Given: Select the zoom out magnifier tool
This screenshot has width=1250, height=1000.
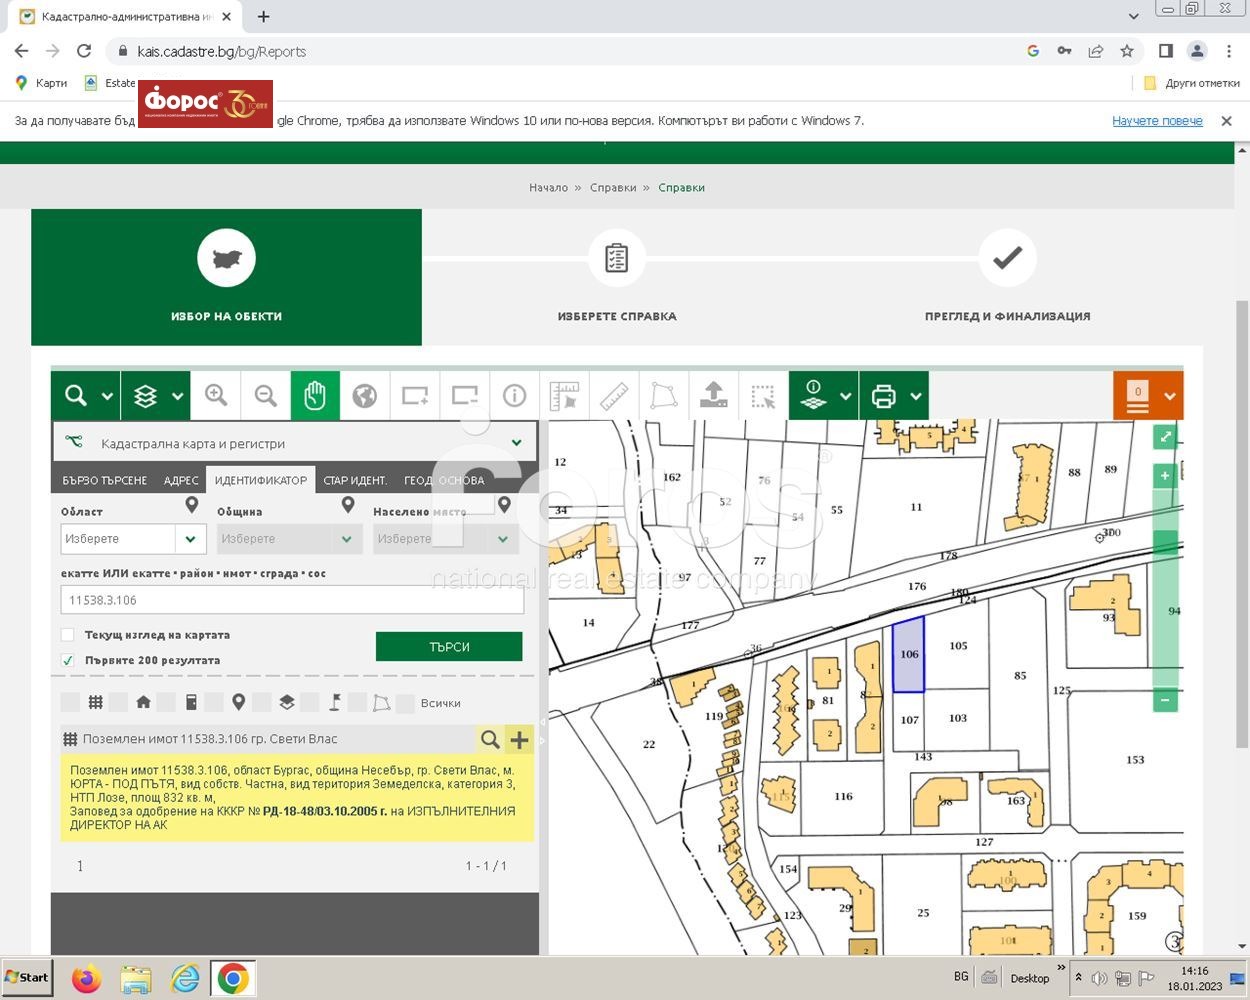Looking at the screenshot, I should 266,396.
